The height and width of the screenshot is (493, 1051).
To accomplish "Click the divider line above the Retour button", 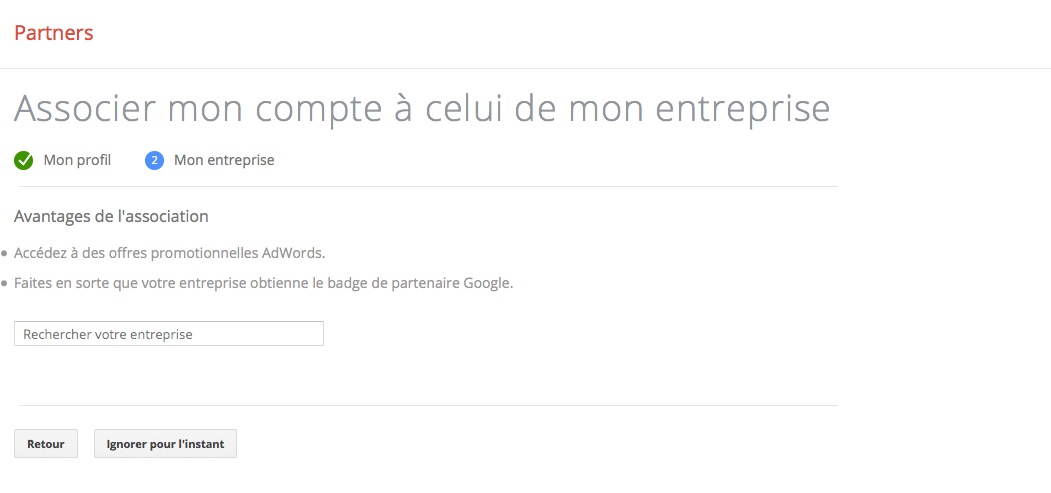I will [426, 405].
